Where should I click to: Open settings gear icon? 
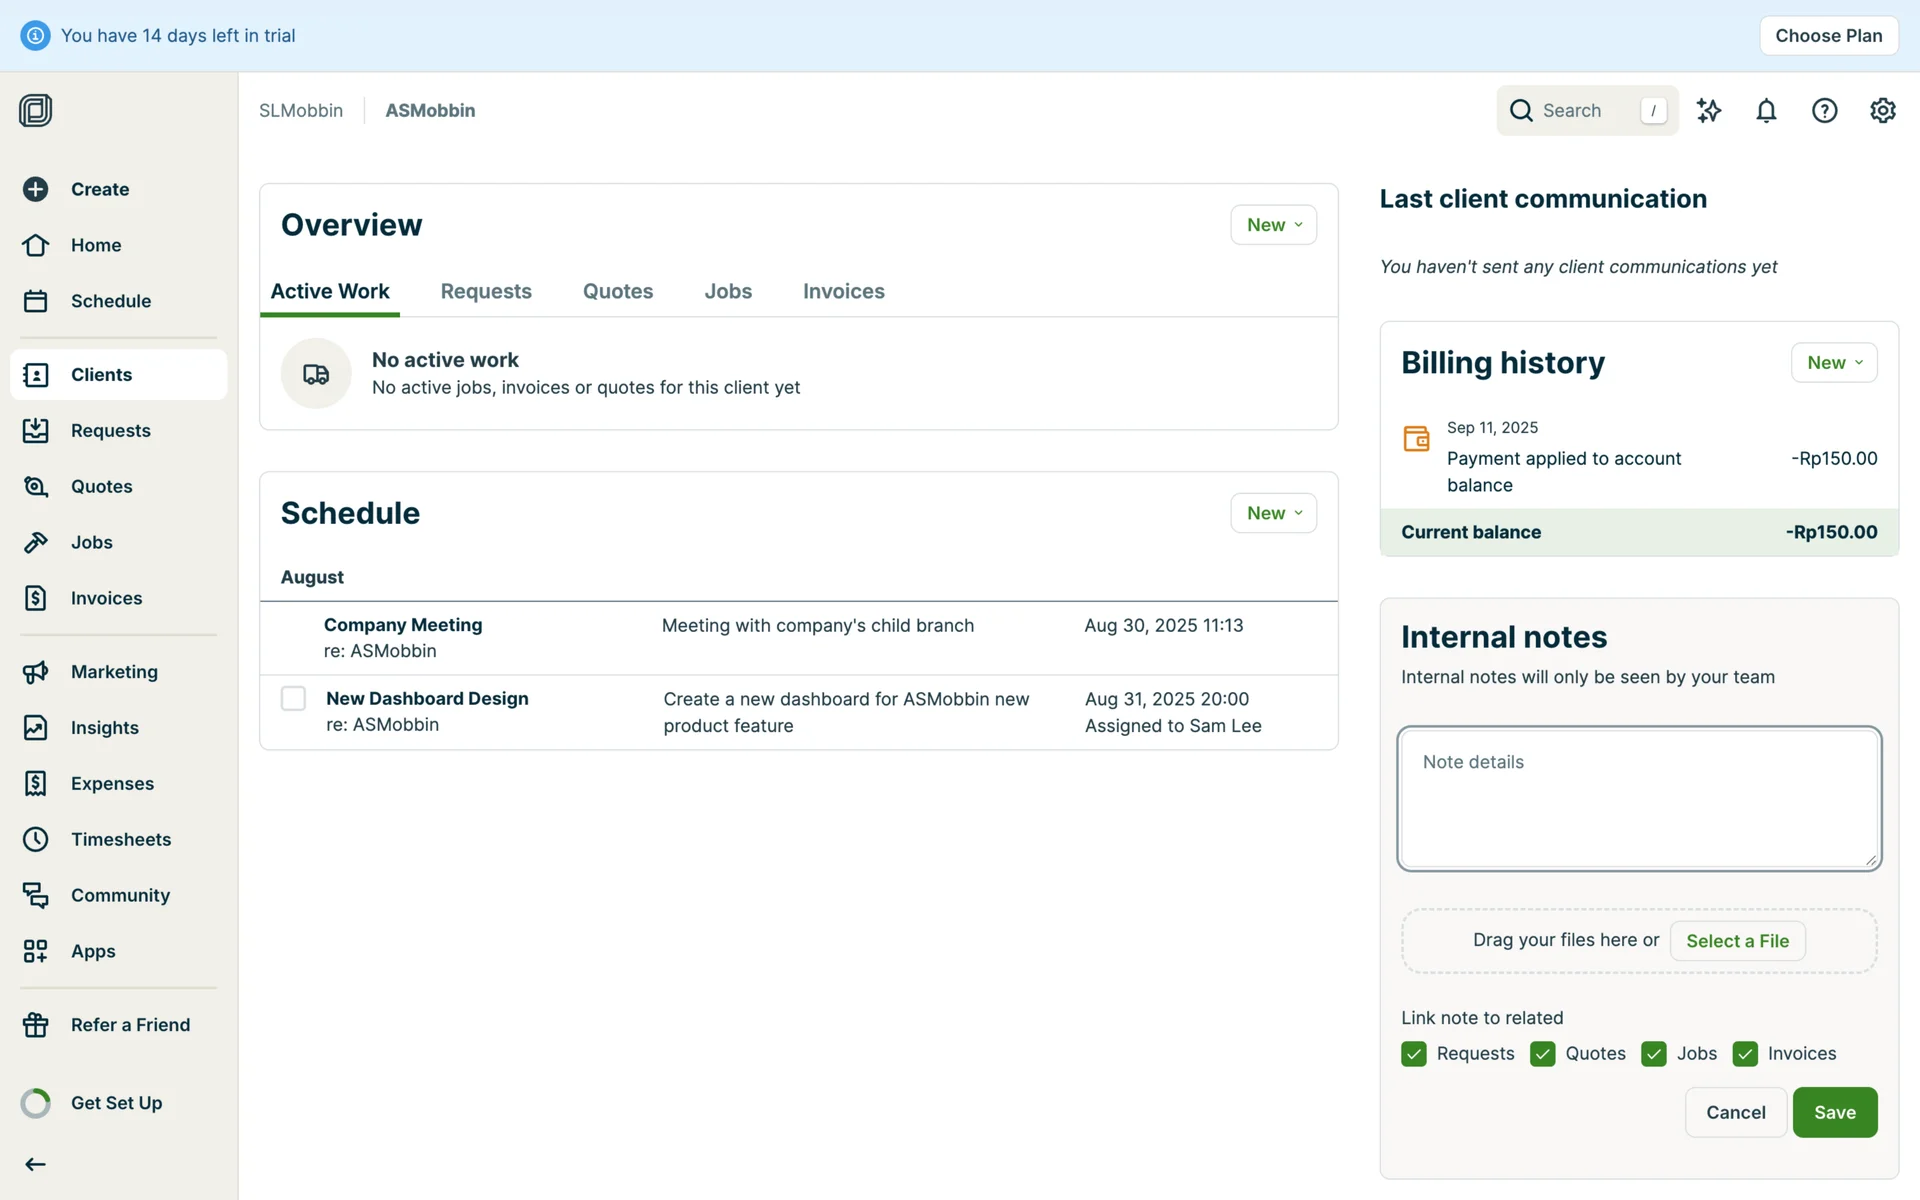pos(1882,111)
